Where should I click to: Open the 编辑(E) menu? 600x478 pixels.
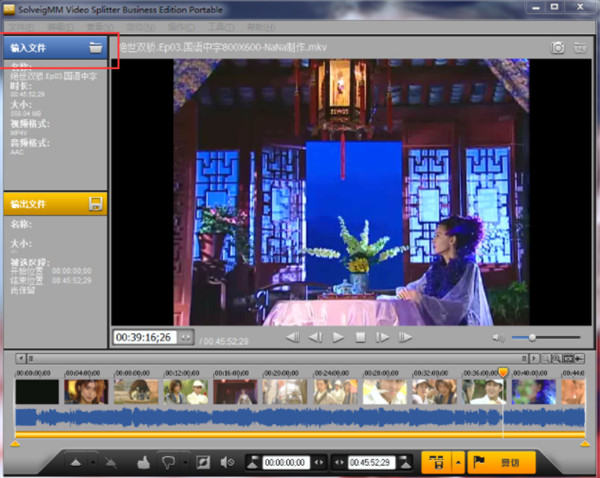pos(60,27)
